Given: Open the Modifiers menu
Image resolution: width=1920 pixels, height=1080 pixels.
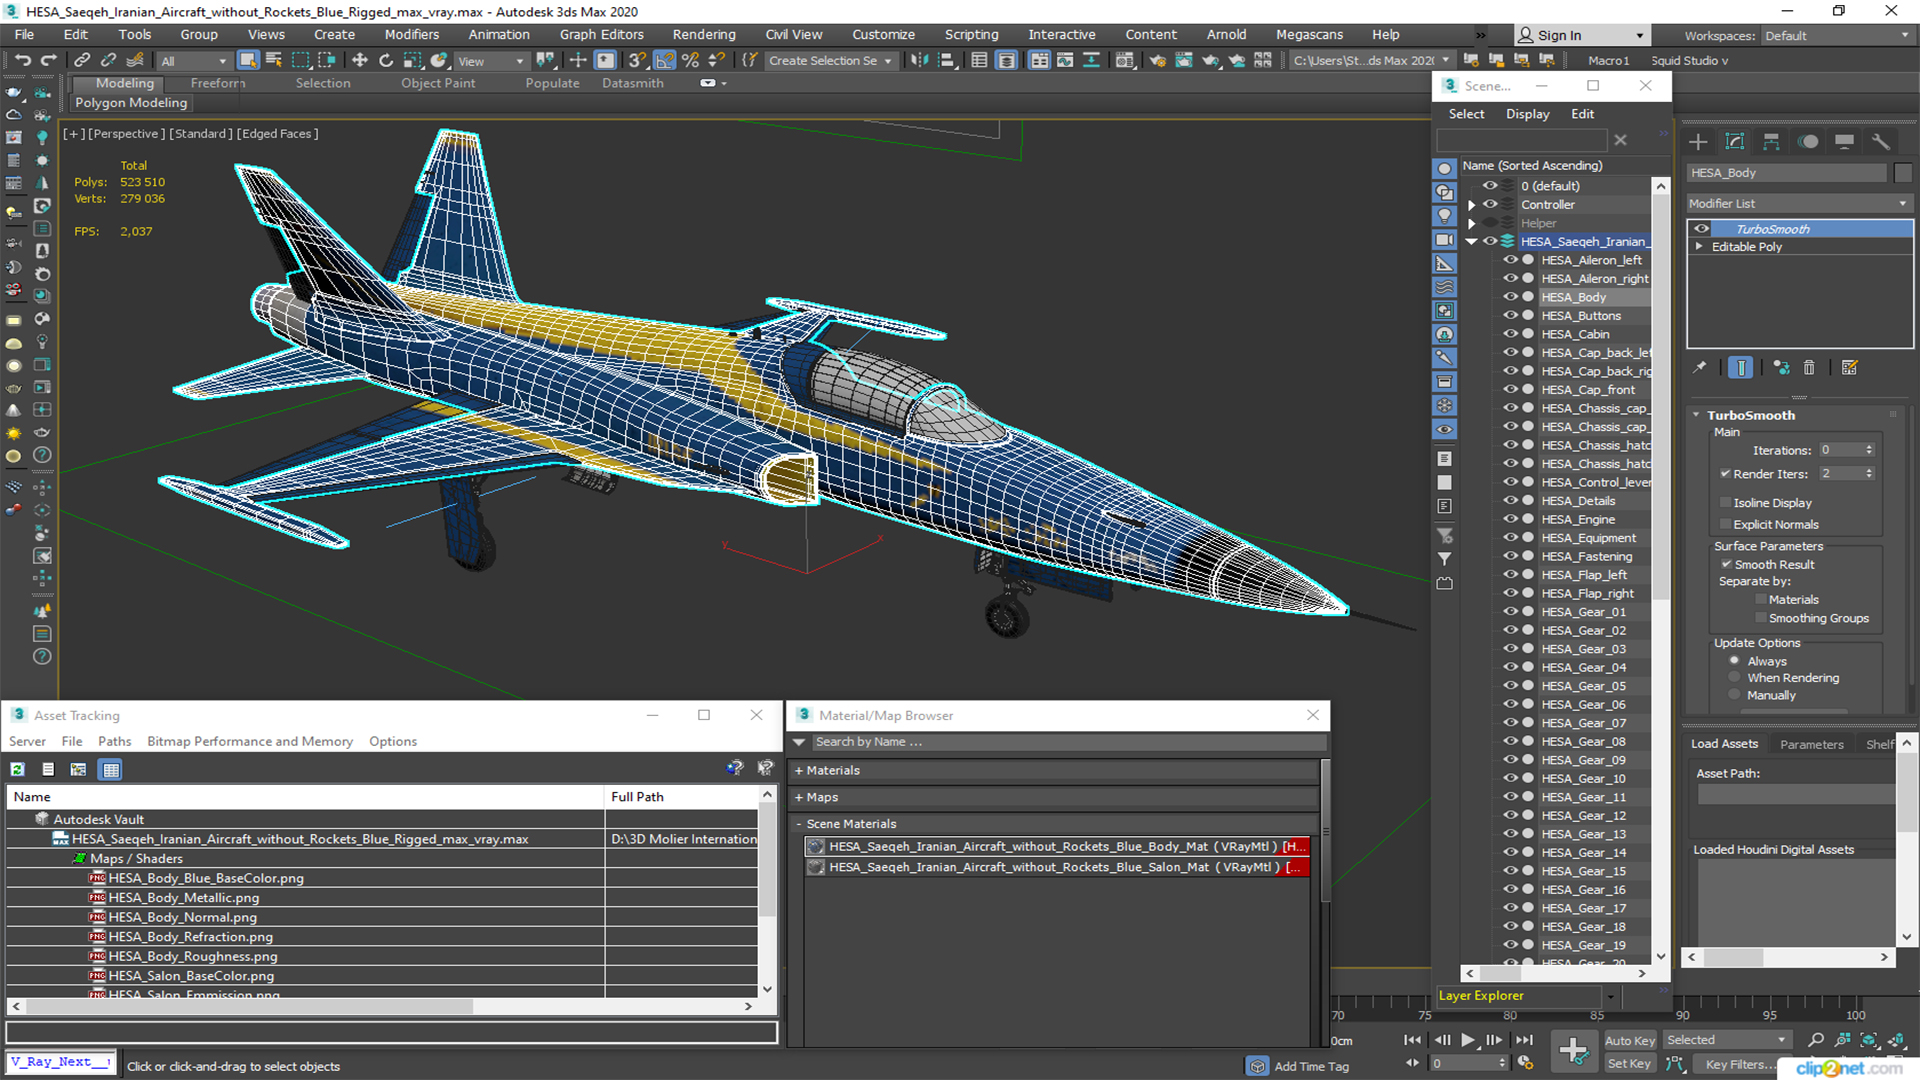Looking at the screenshot, I should (x=411, y=34).
